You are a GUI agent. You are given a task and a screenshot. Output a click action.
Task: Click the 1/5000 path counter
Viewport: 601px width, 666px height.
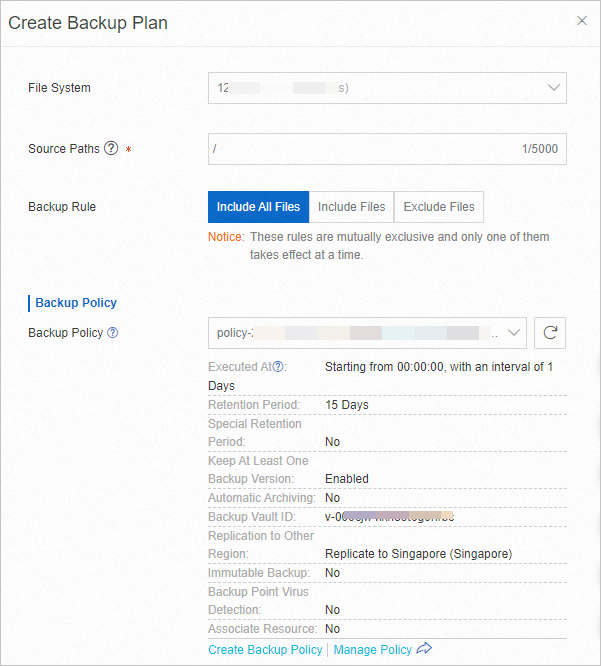(x=539, y=149)
